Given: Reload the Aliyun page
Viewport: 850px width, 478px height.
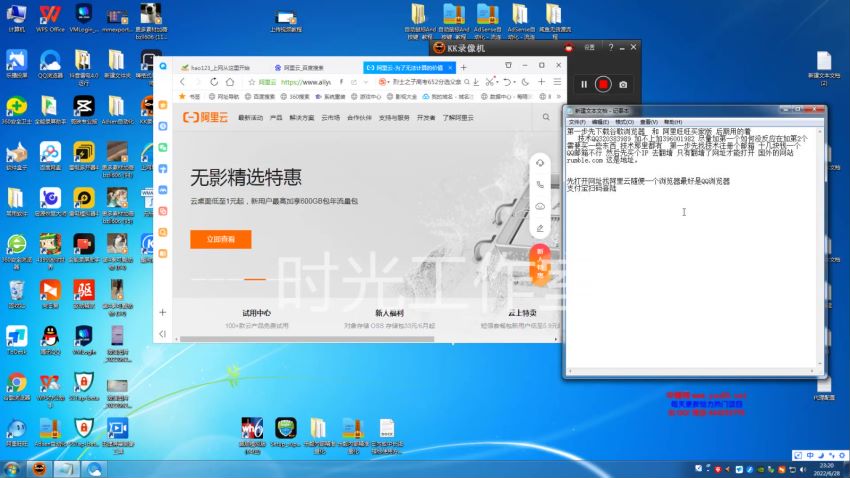Looking at the screenshot, I should [x=214, y=82].
